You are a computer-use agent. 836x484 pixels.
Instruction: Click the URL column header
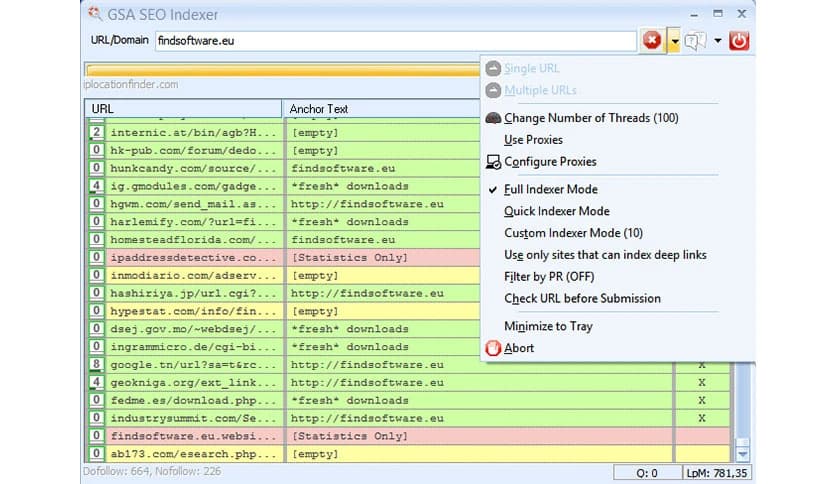point(183,109)
